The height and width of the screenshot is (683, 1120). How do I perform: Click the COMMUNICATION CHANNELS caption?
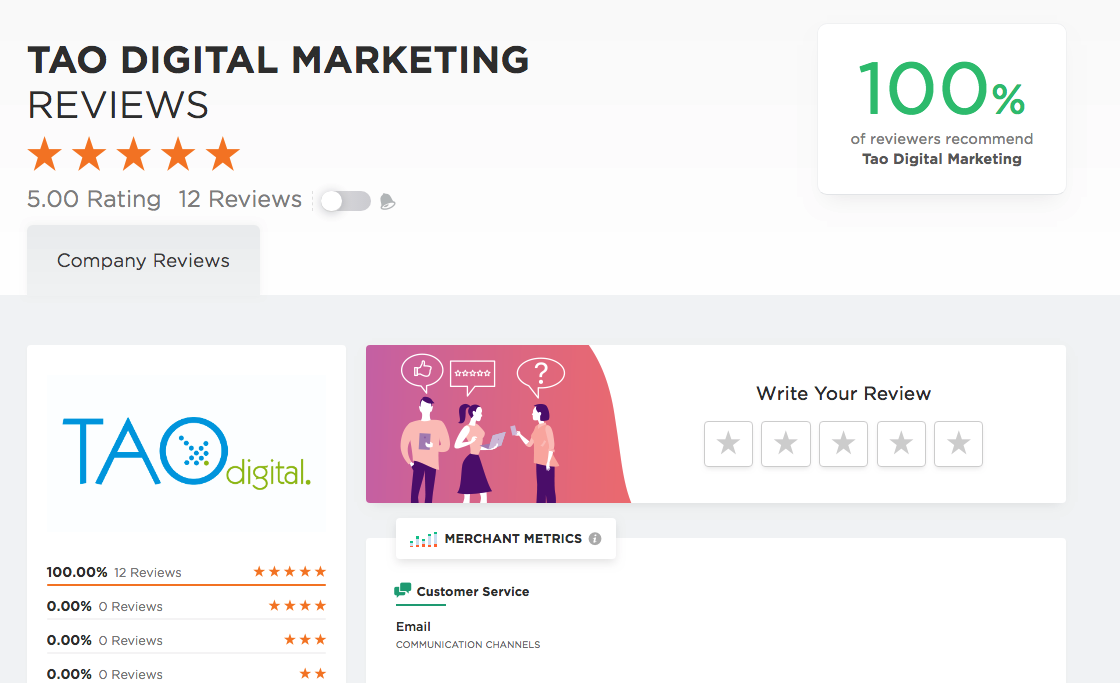468,644
